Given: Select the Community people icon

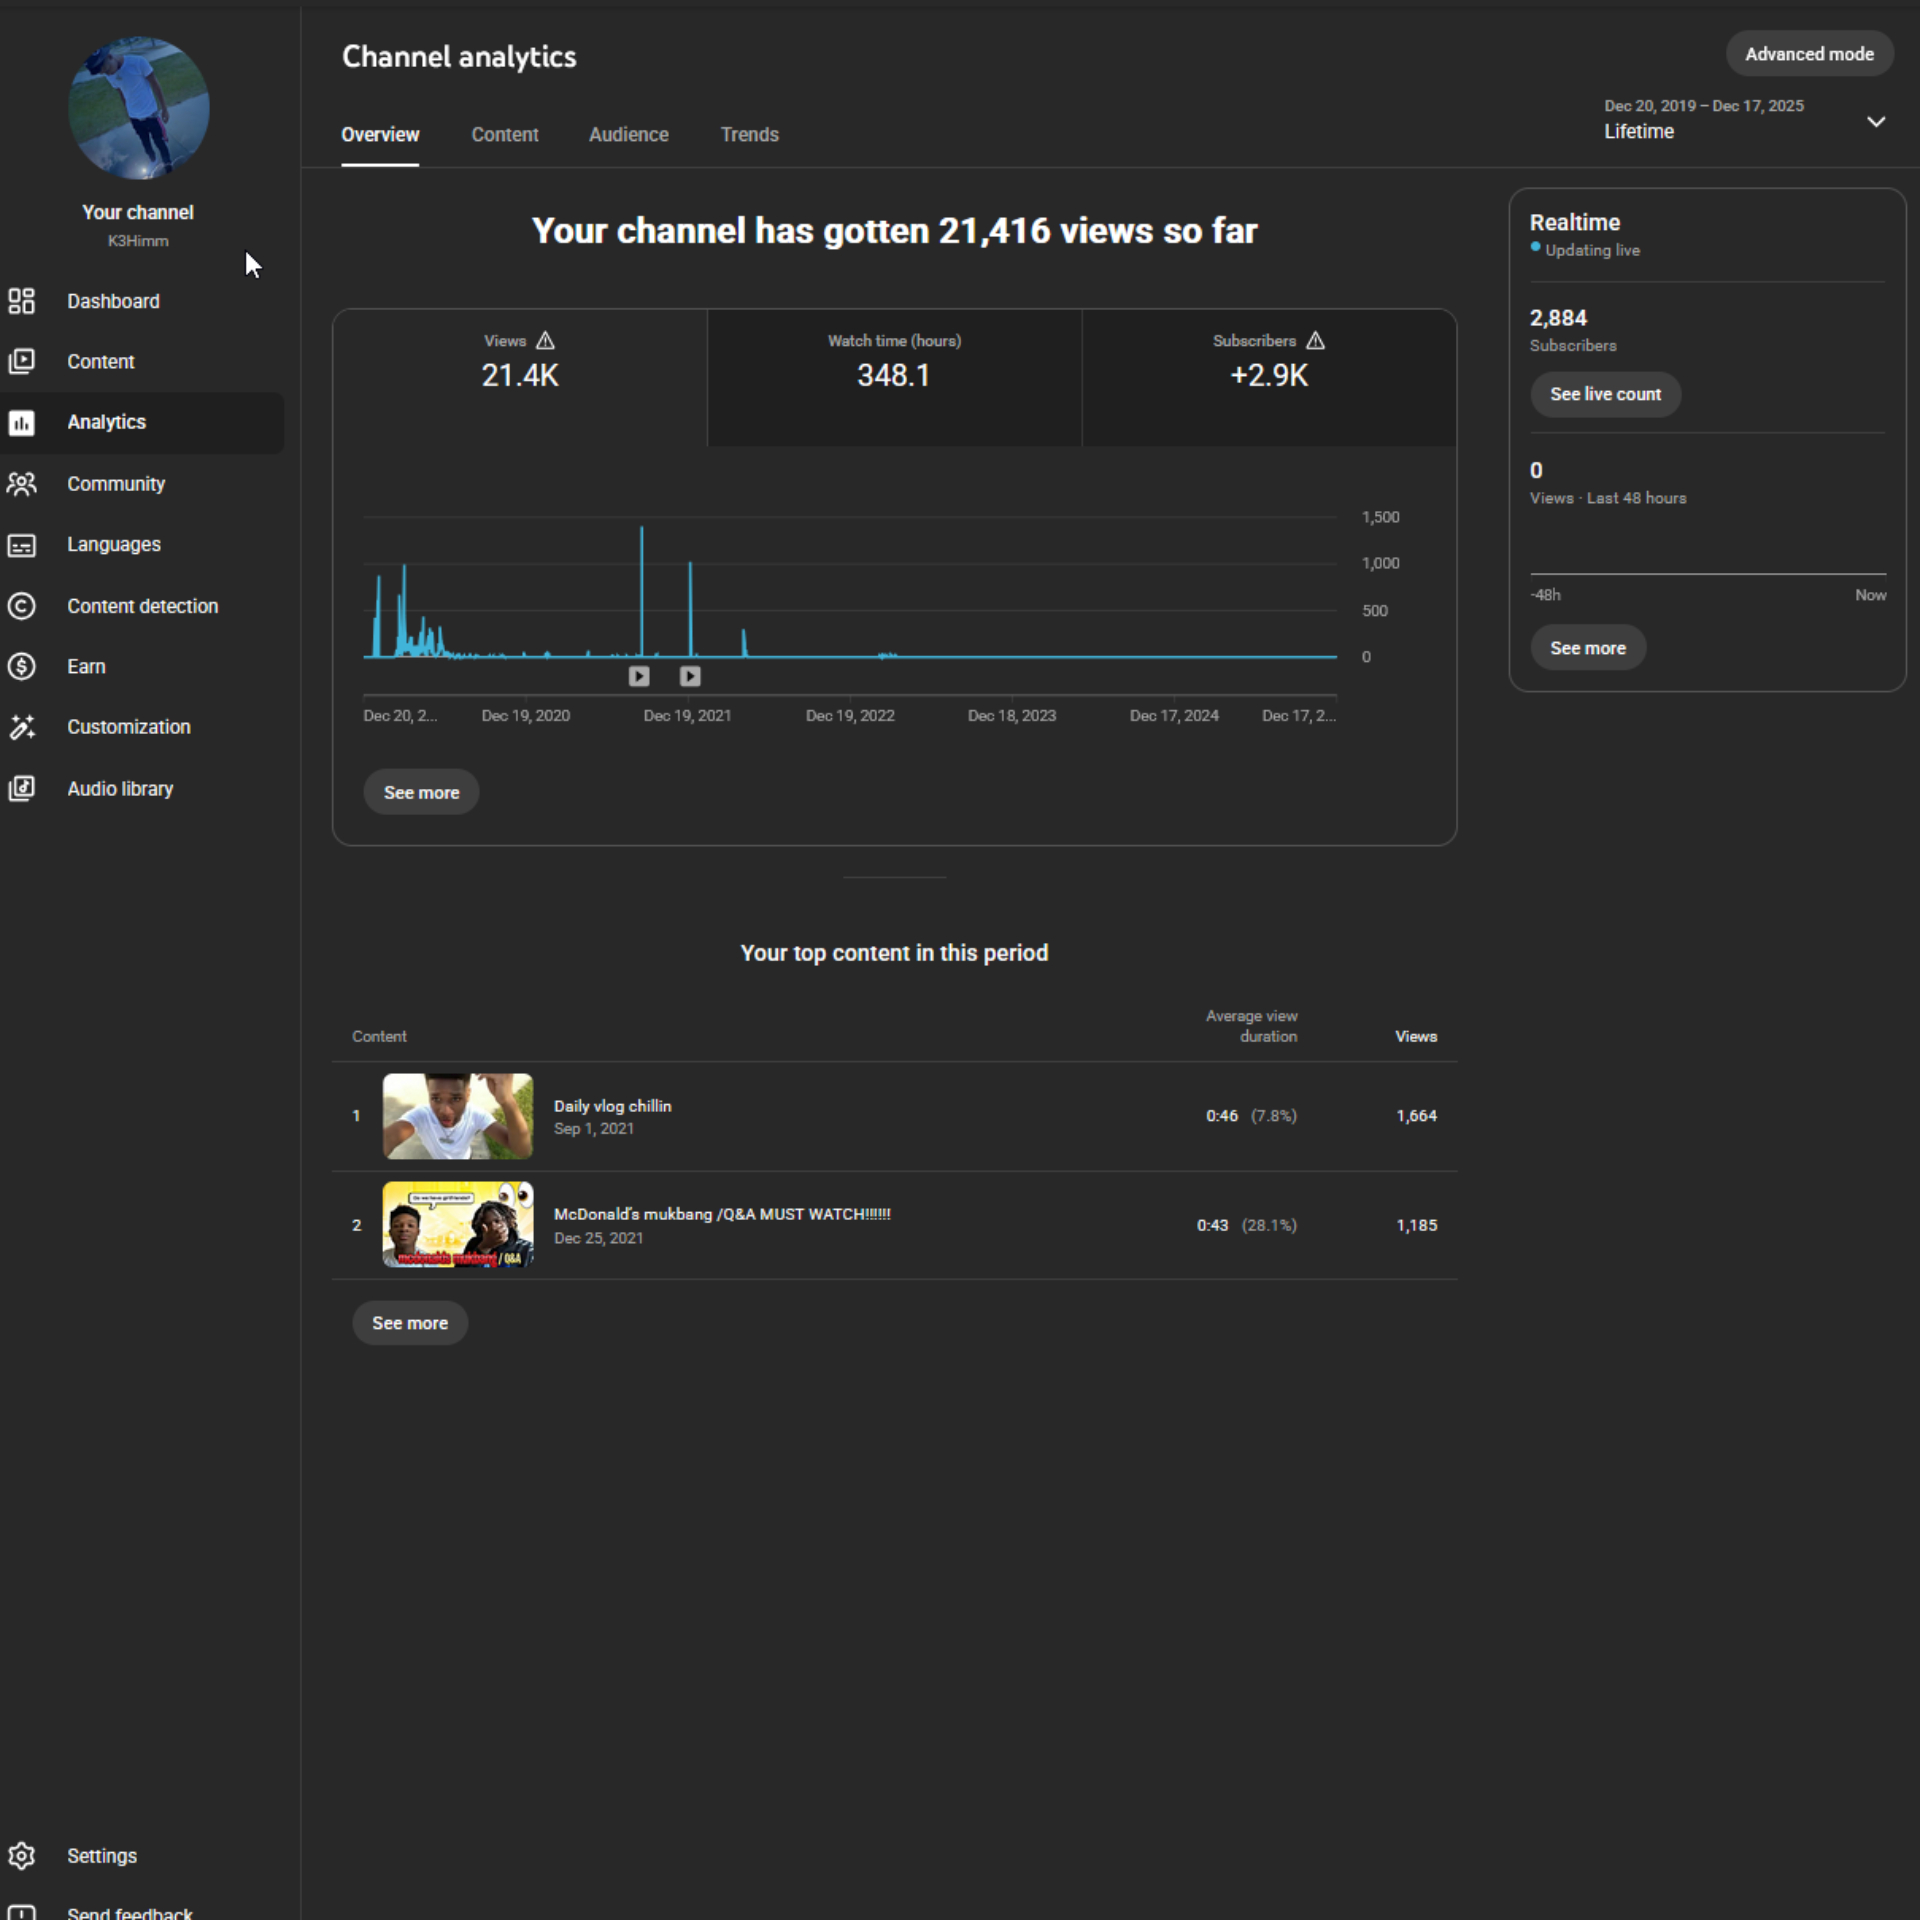Looking at the screenshot, I should point(22,484).
